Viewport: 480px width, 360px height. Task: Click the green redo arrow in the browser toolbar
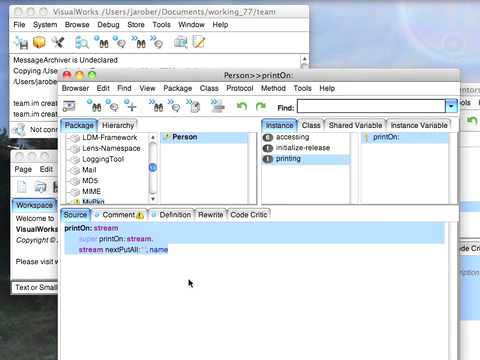pos(261,106)
